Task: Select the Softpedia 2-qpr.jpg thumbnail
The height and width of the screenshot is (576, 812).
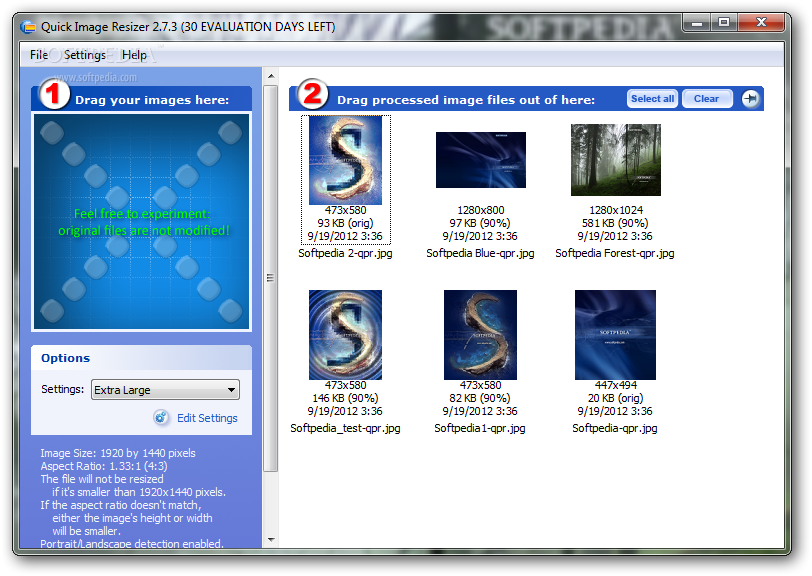Action: 345,160
